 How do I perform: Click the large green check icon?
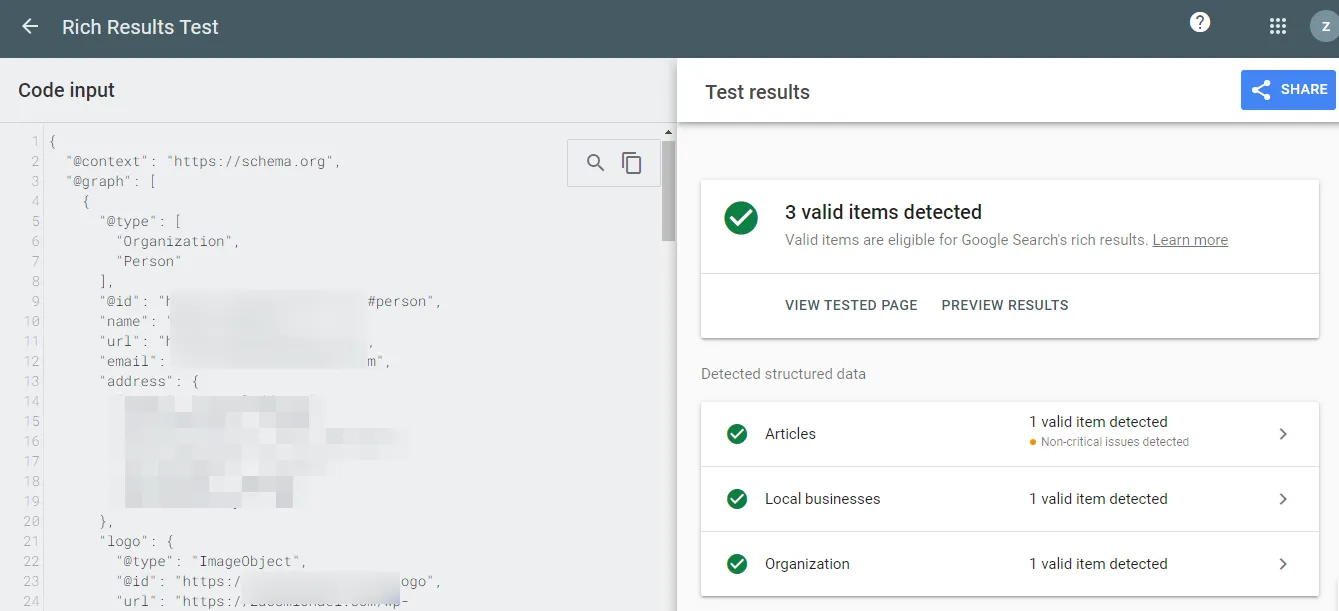[741, 218]
